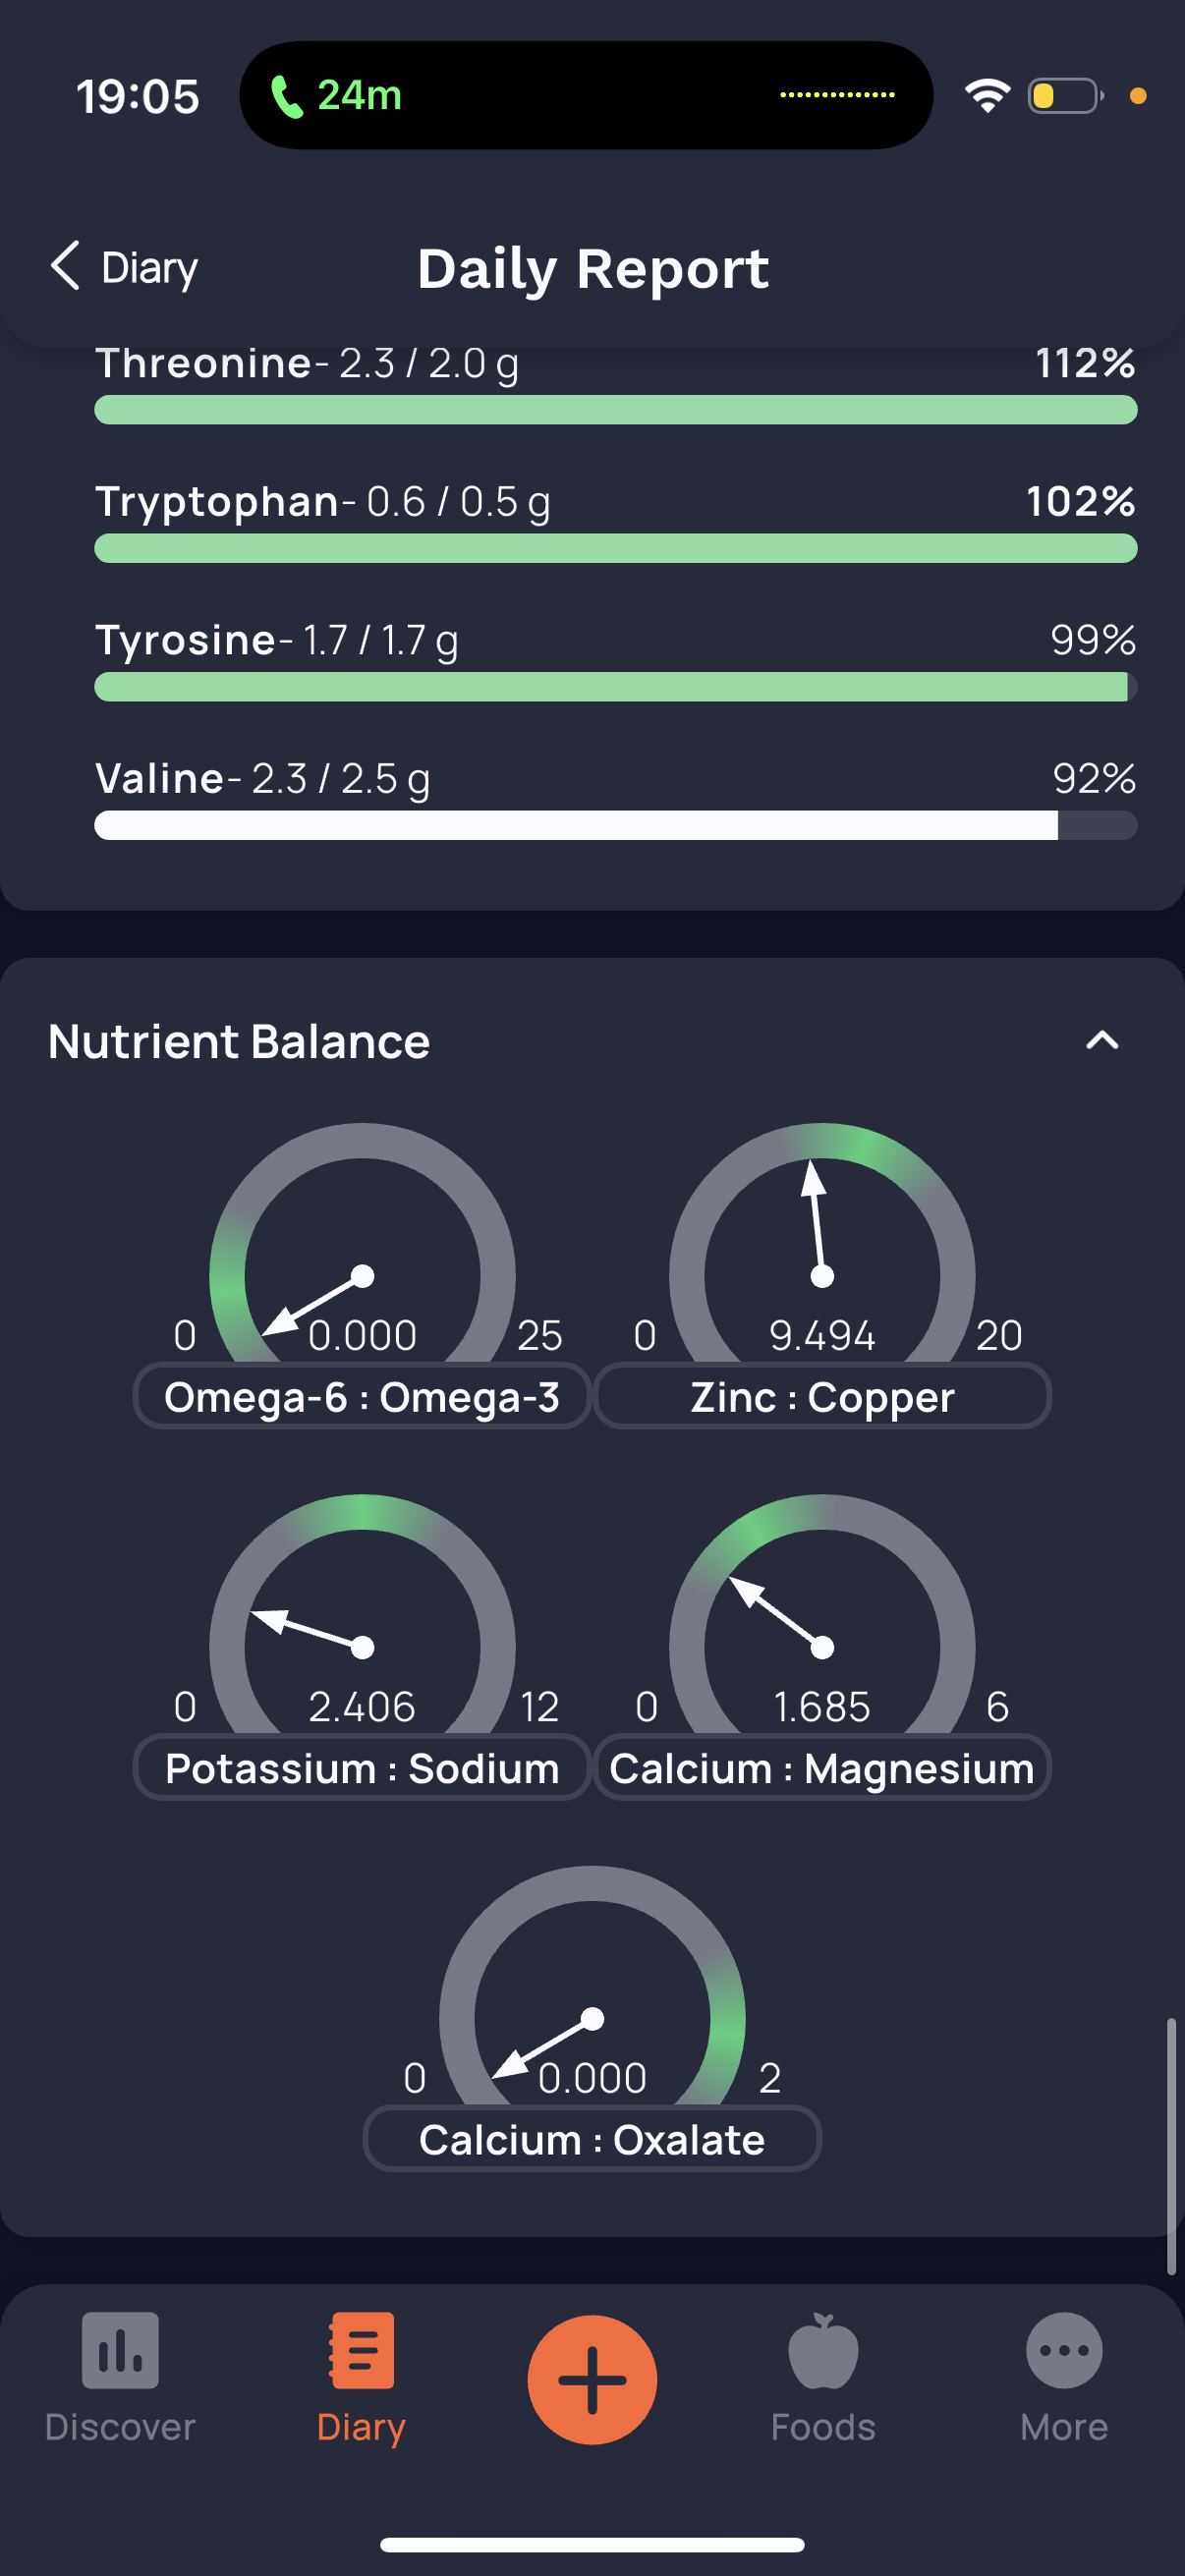Image resolution: width=1185 pixels, height=2576 pixels.
Task: Open the Discover tab chart icon
Action: coord(120,2349)
